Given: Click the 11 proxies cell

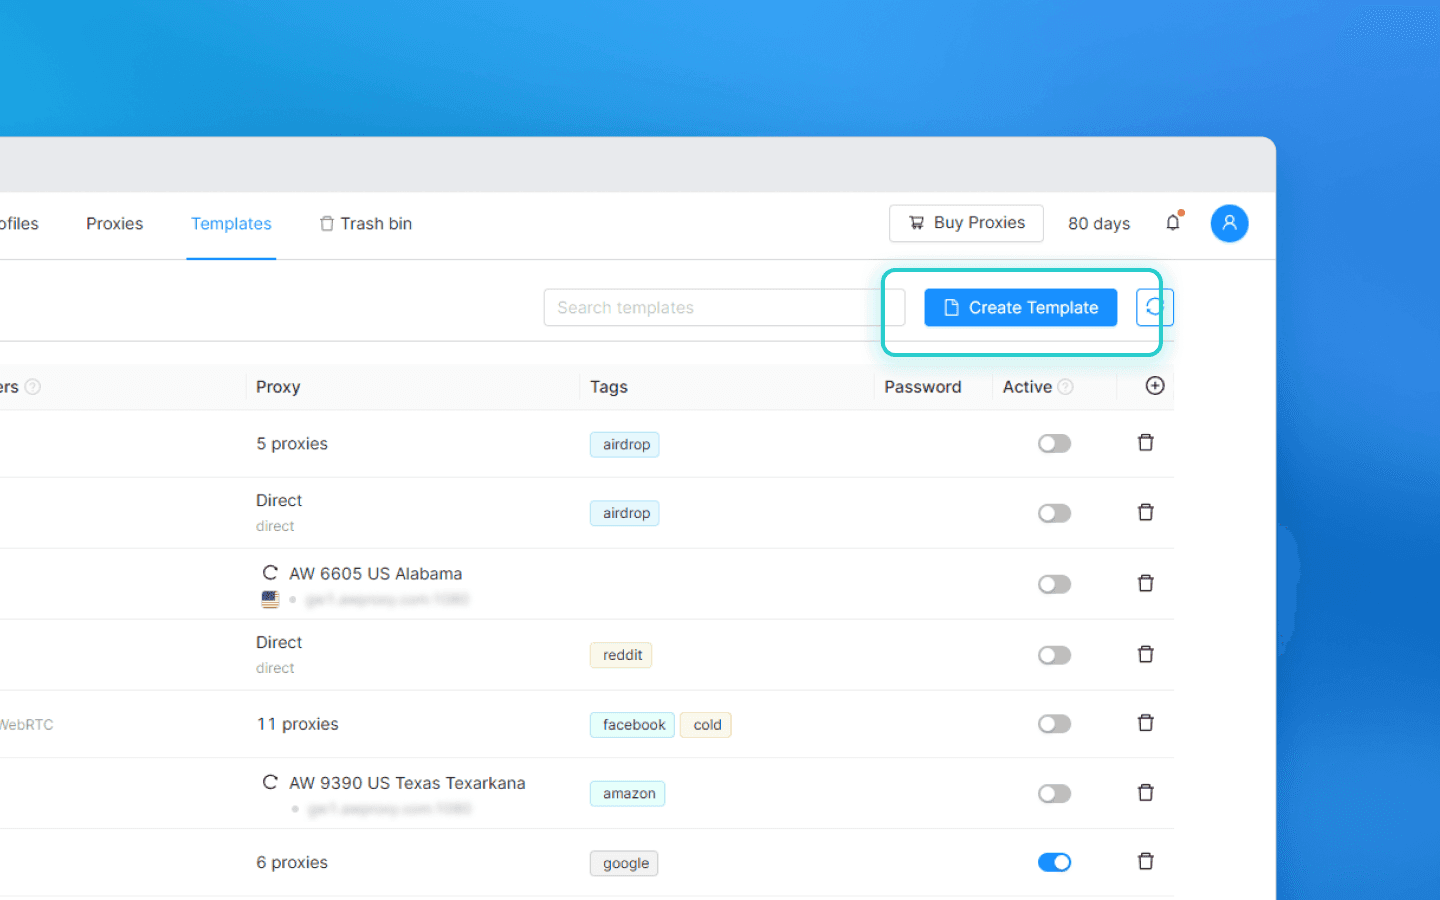Looking at the screenshot, I should (297, 724).
